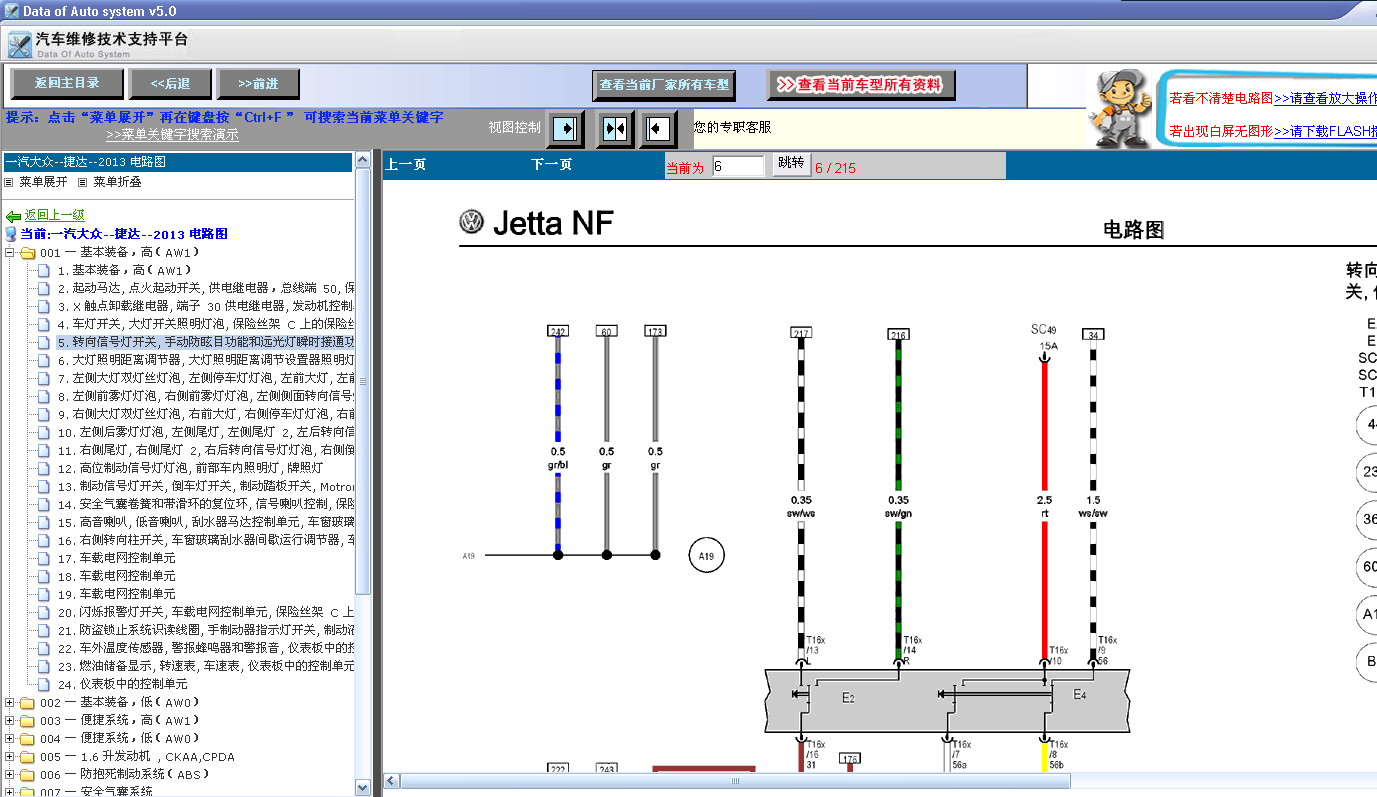
Task: Expand the 004 便捷系统 低 folder
Action: pos(10,739)
